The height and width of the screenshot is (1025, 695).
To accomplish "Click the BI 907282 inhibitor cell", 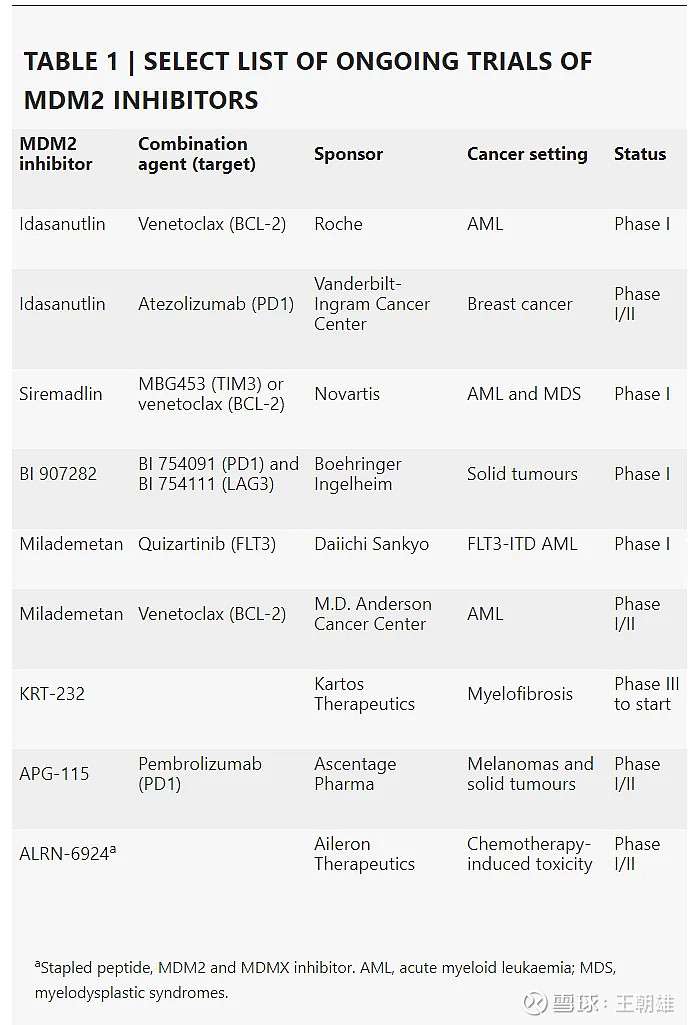I will coord(58,474).
